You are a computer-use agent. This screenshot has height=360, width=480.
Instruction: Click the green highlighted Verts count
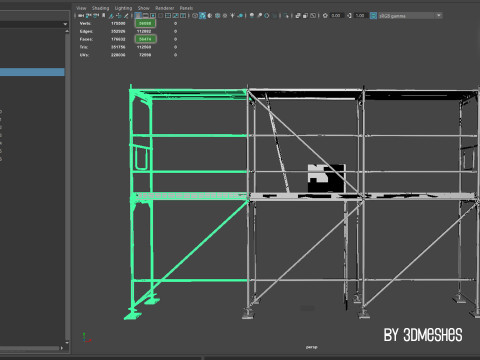pyautogui.click(x=145, y=23)
